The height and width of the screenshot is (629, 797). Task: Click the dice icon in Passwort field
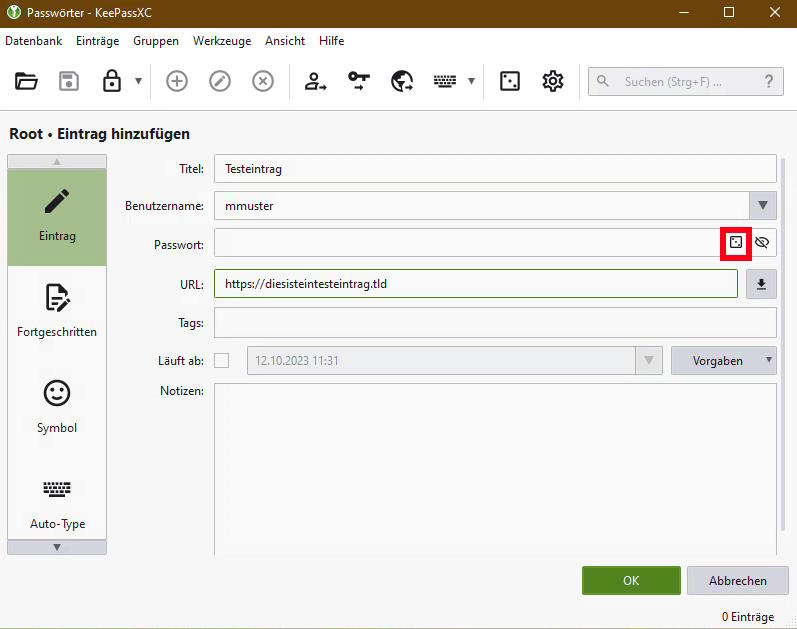click(736, 243)
